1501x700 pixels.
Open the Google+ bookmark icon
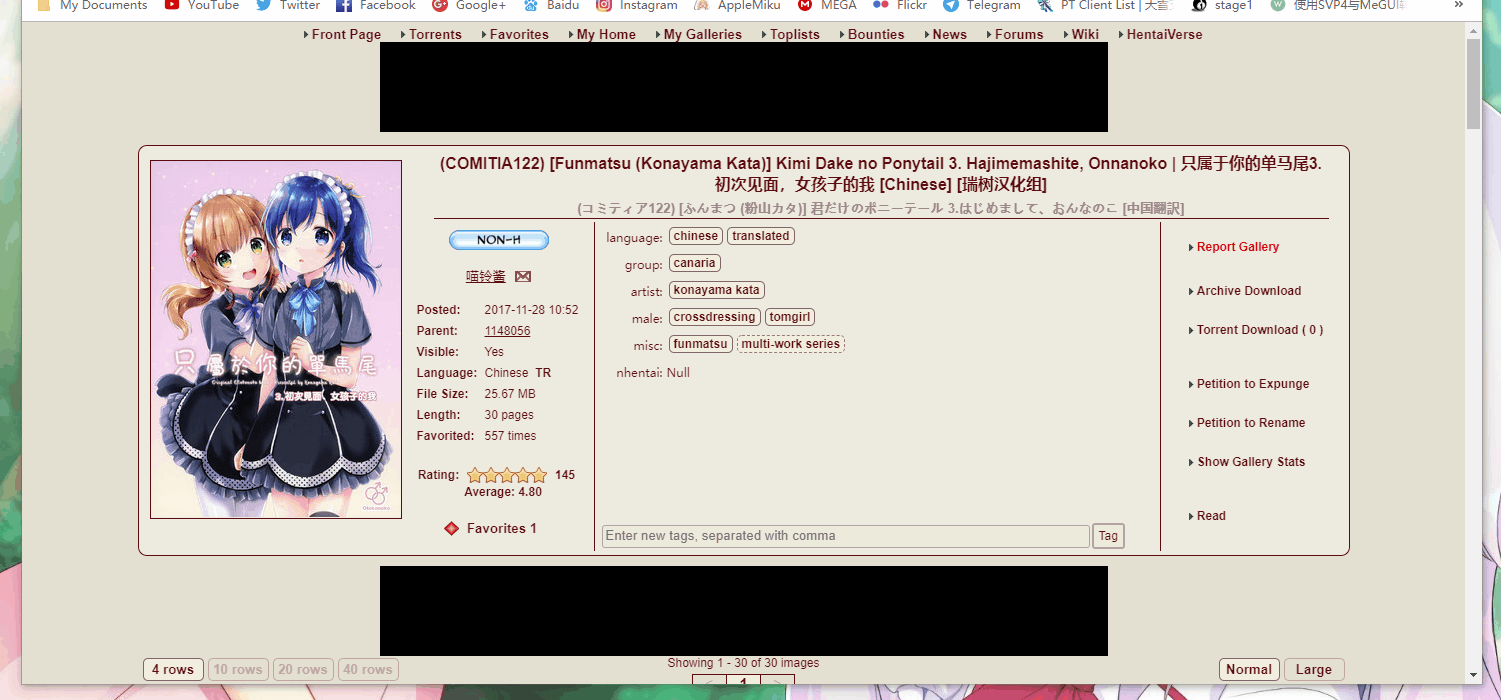tap(440, 5)
